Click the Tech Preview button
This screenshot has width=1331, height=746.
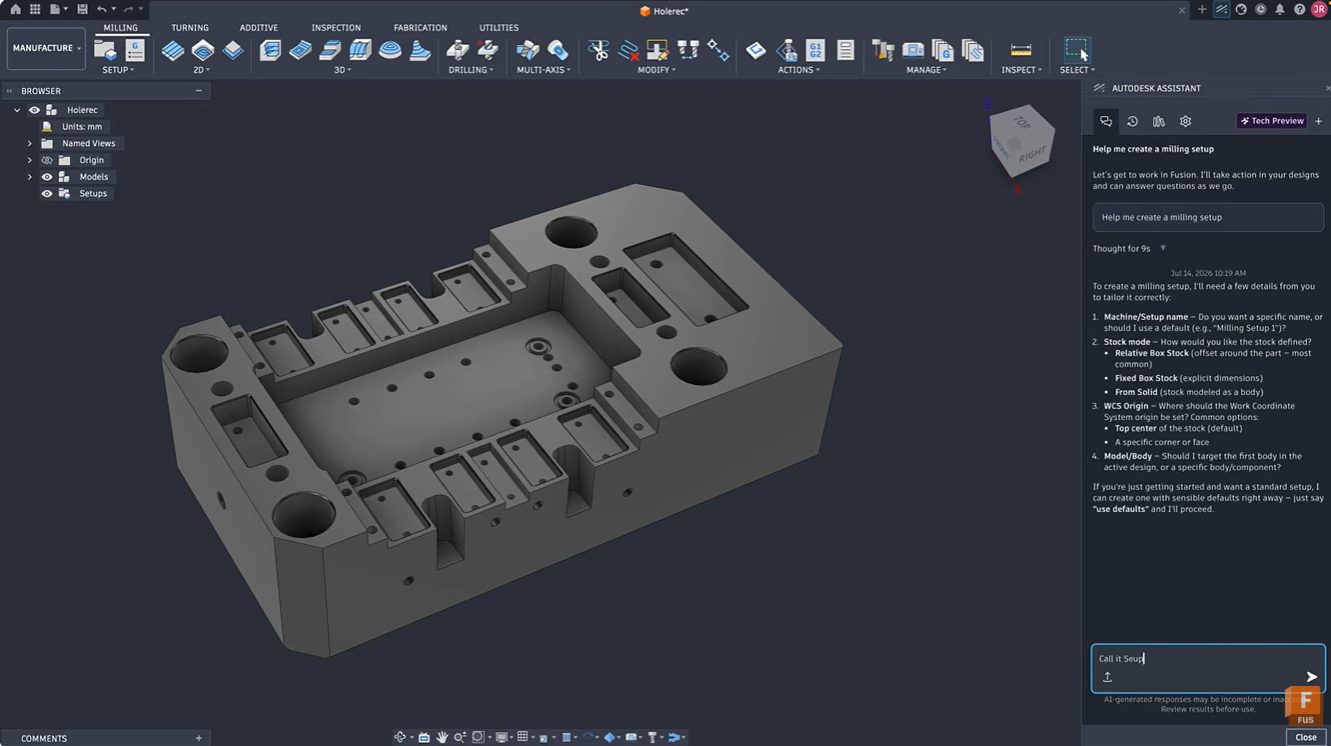tap(1272, 121)
